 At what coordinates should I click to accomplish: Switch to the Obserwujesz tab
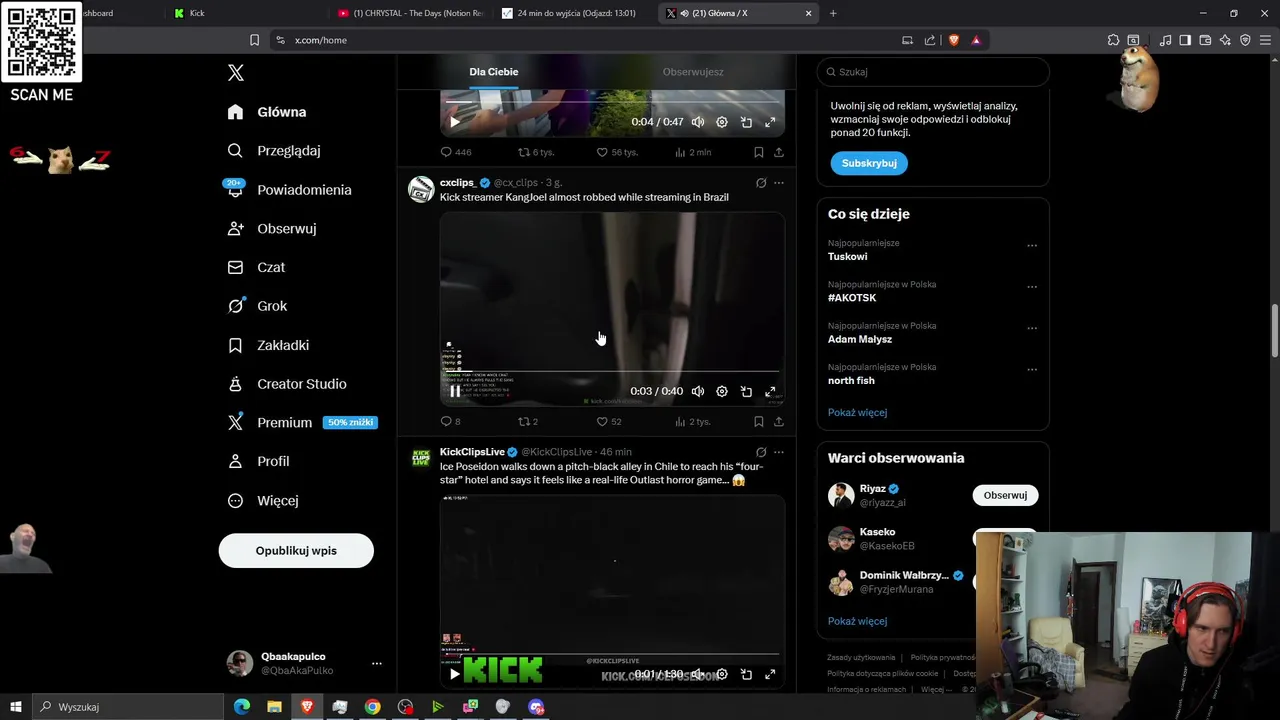tap(693, 72)
